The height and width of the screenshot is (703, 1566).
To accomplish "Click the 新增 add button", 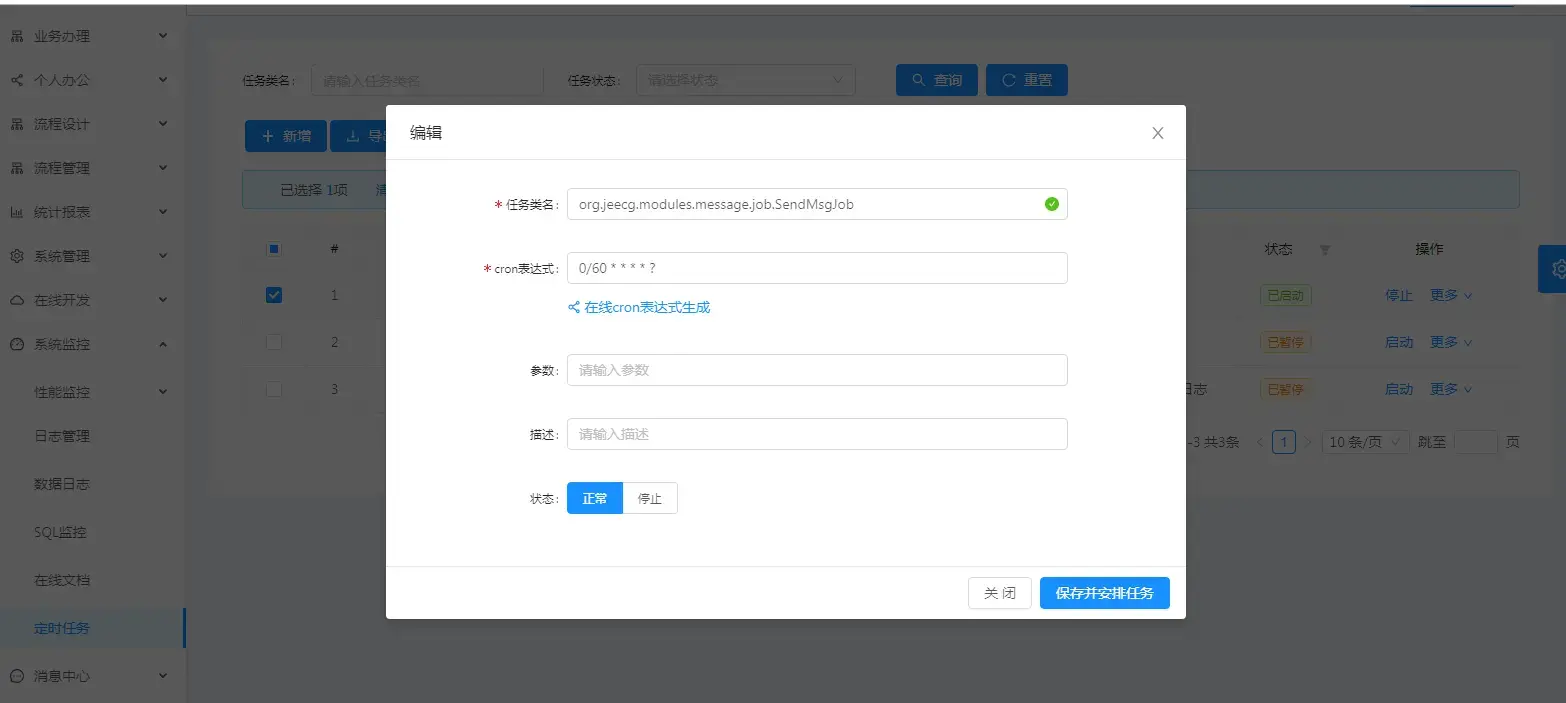I will click(286, 136).
